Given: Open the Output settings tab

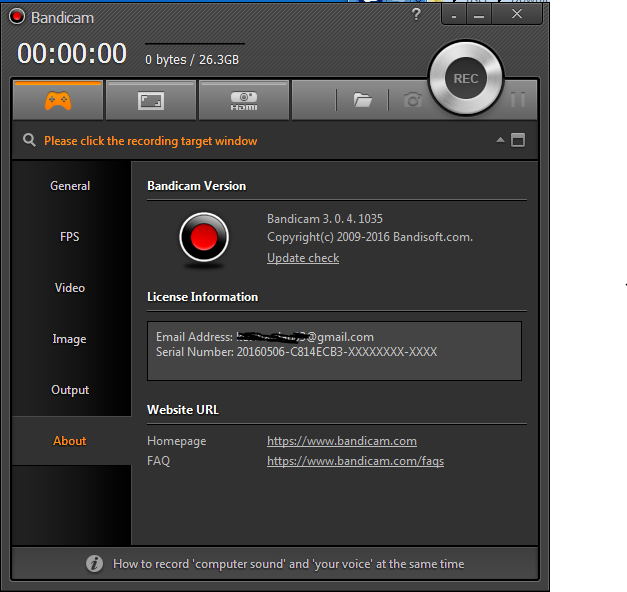Looking at the screenshot, I should 70,390.
